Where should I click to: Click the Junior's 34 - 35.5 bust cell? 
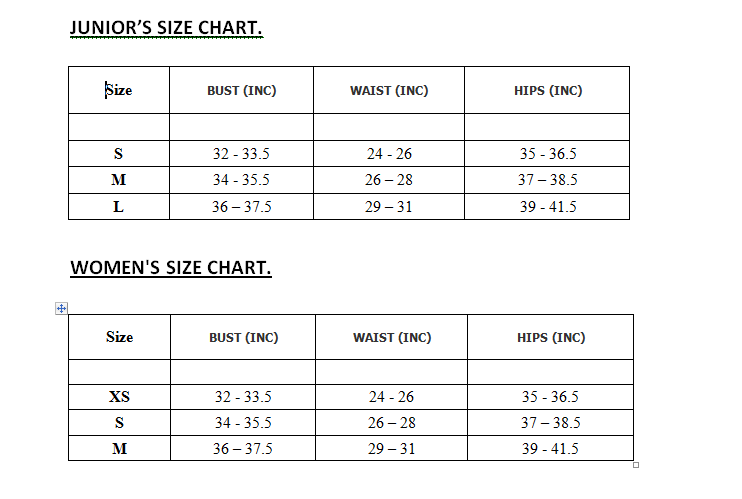(x=241, y=180)
